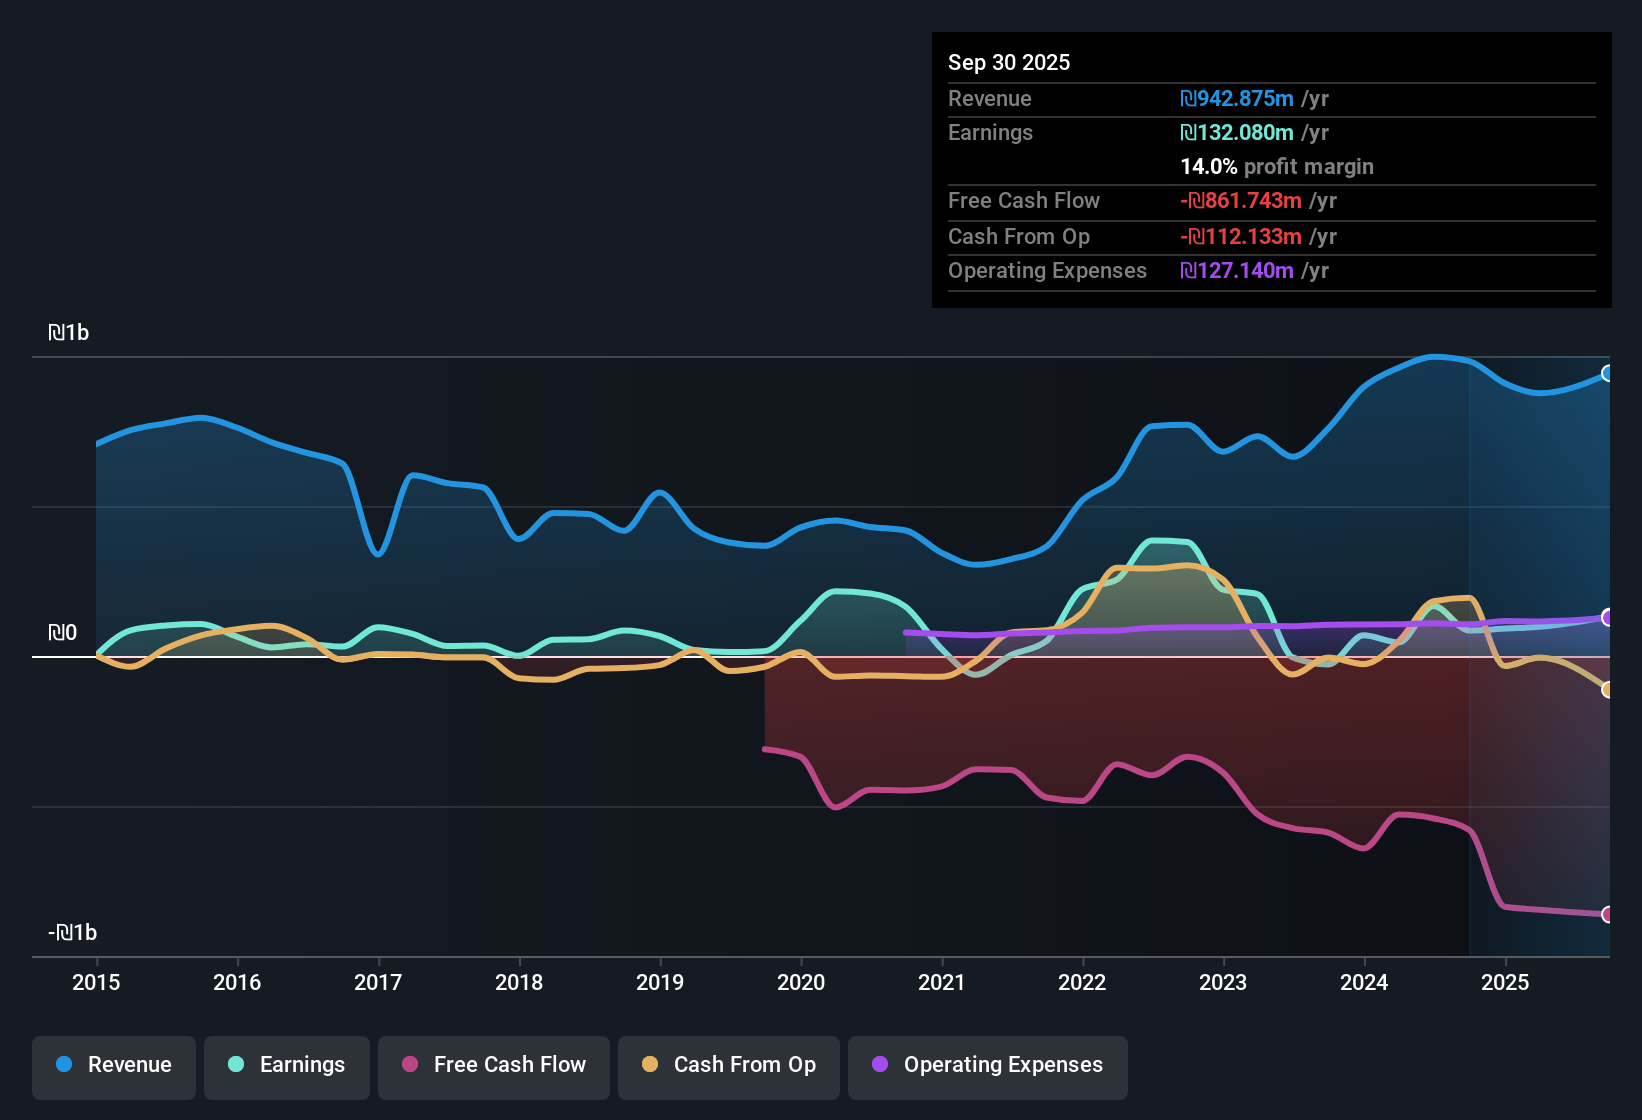Click the purple Operating Expenses legend dot
The width and height of the screenshot is (1642, 1120).
point(878,1065)
